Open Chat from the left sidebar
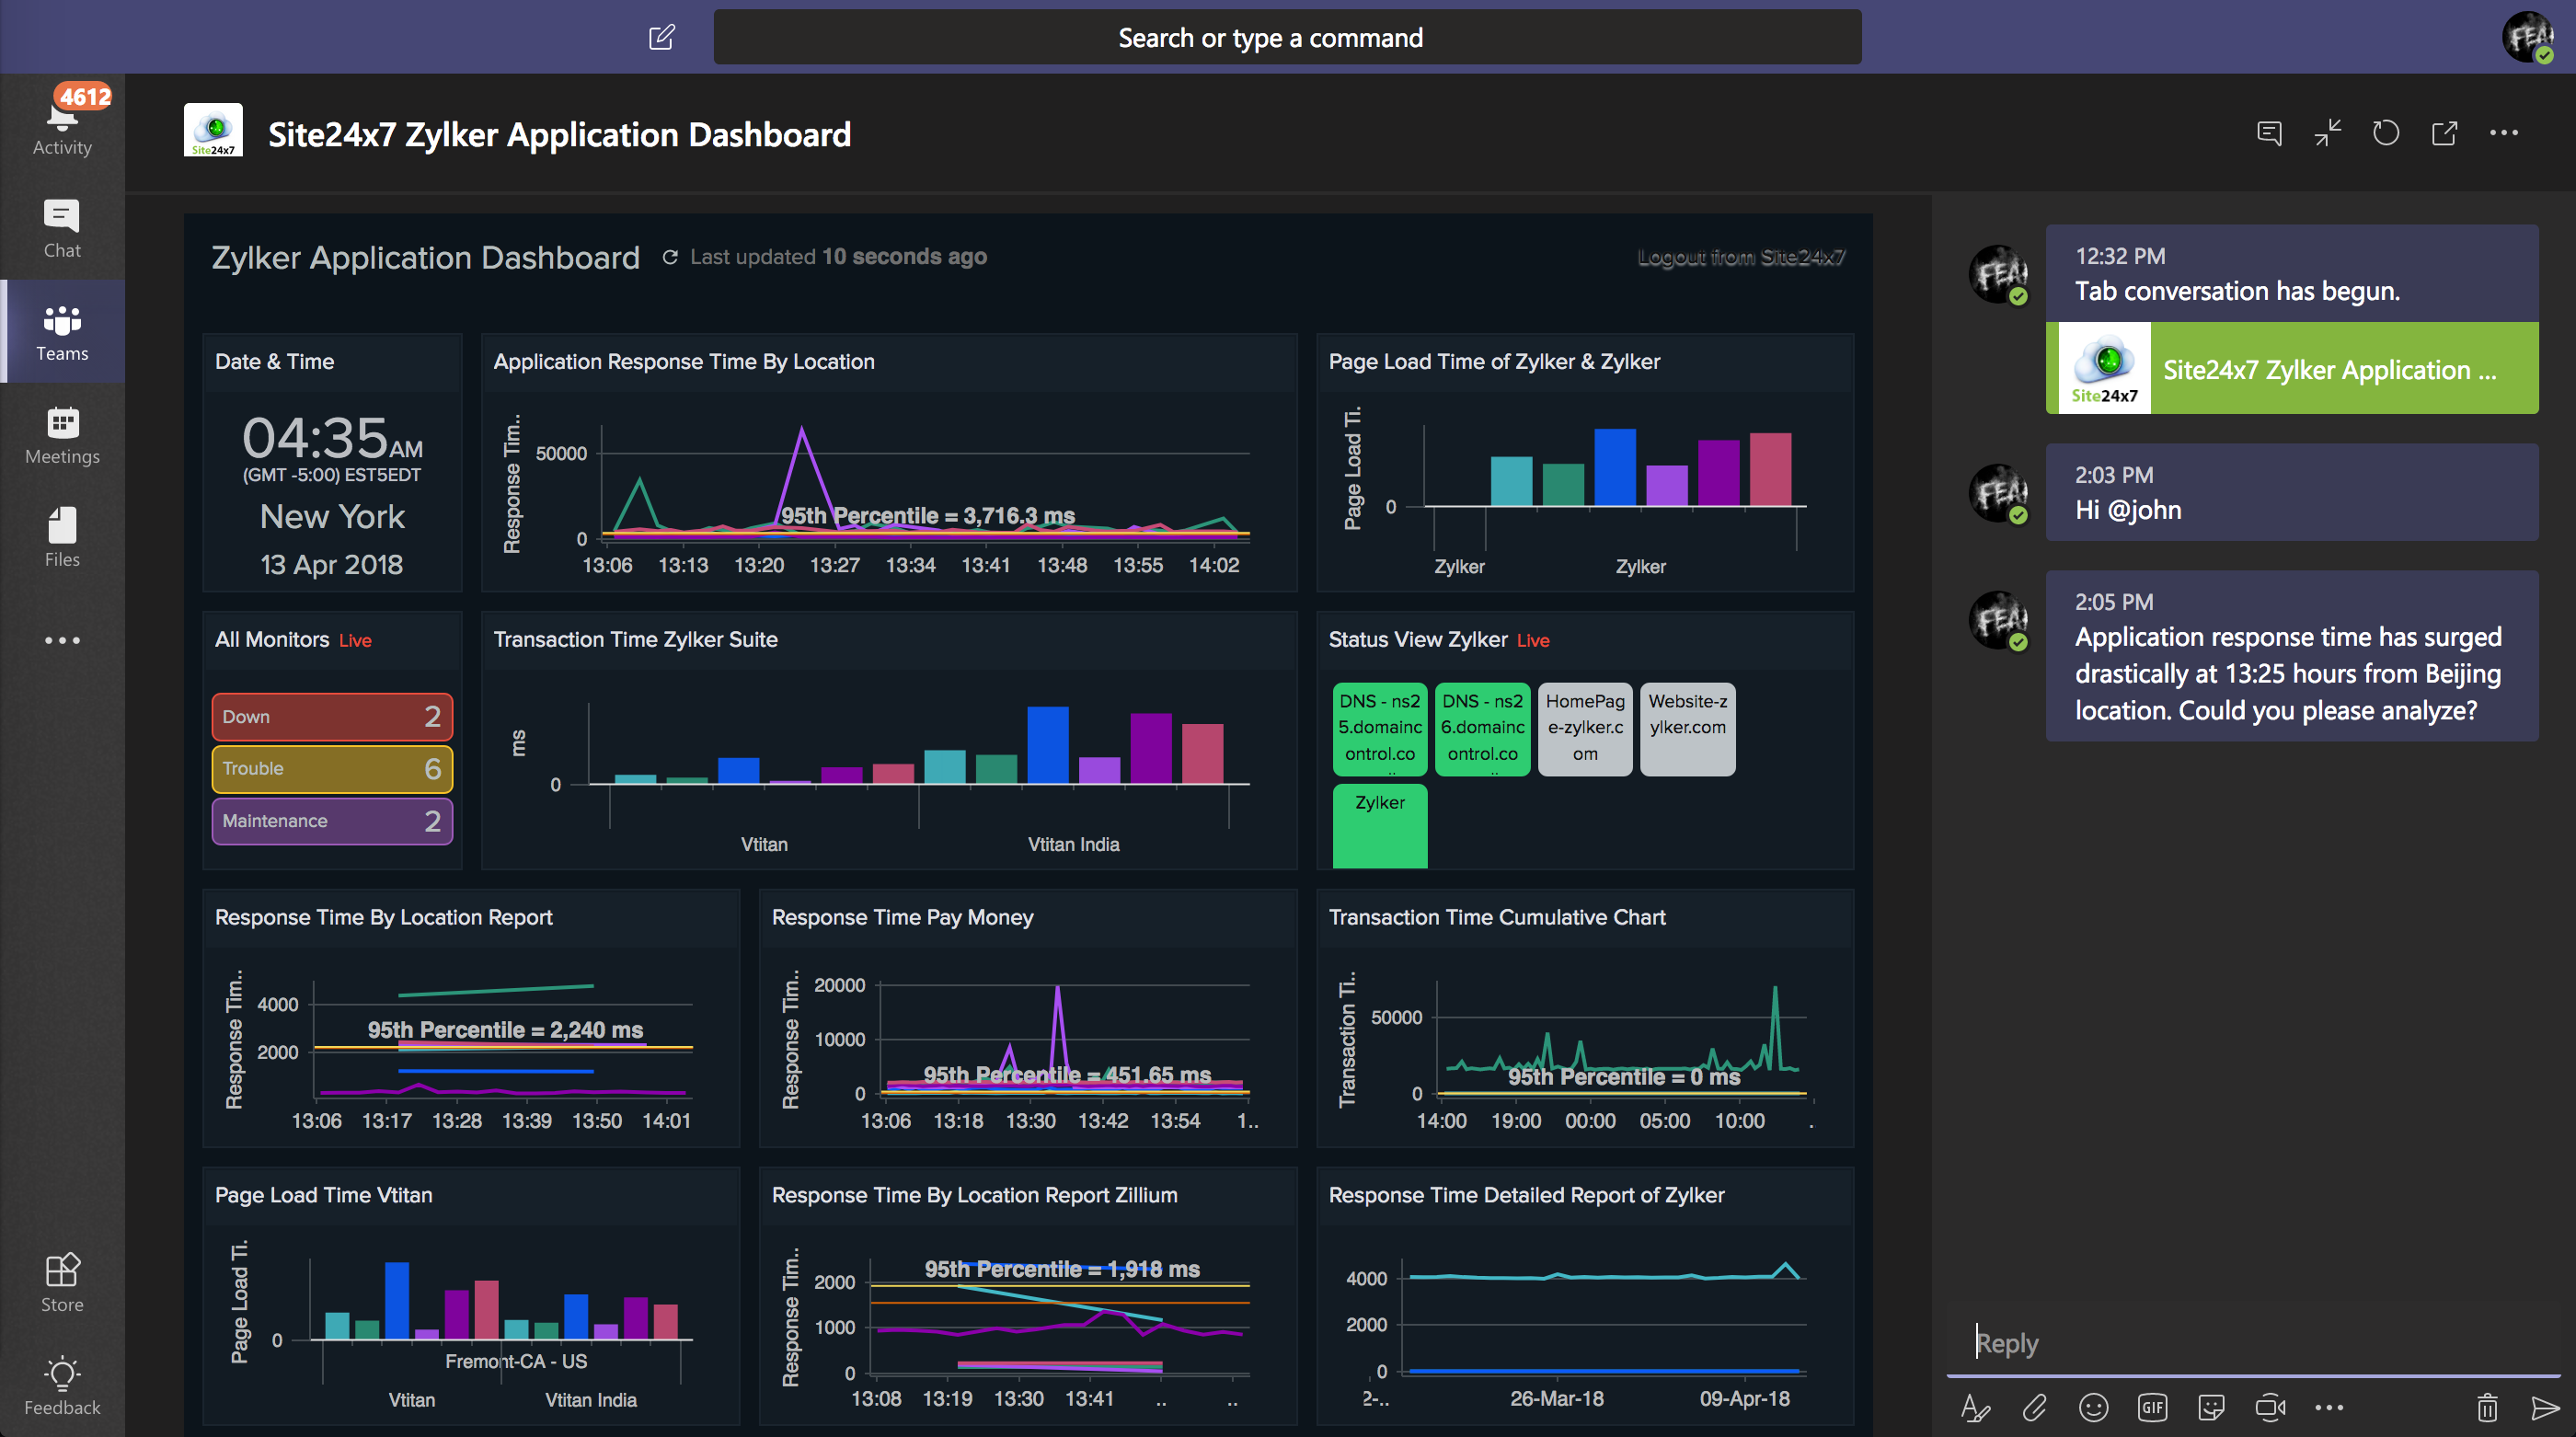The height and width of the screenshot is (1437, 2576). coord(62,228)
